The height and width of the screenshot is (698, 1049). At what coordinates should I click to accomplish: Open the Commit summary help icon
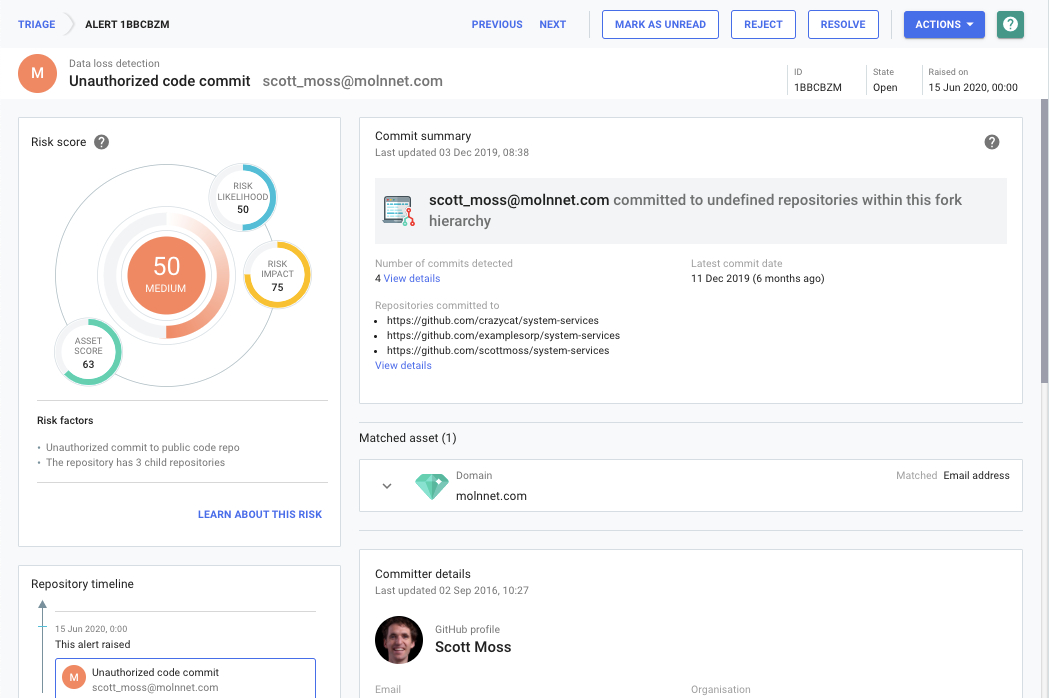[x=991, y=142]
